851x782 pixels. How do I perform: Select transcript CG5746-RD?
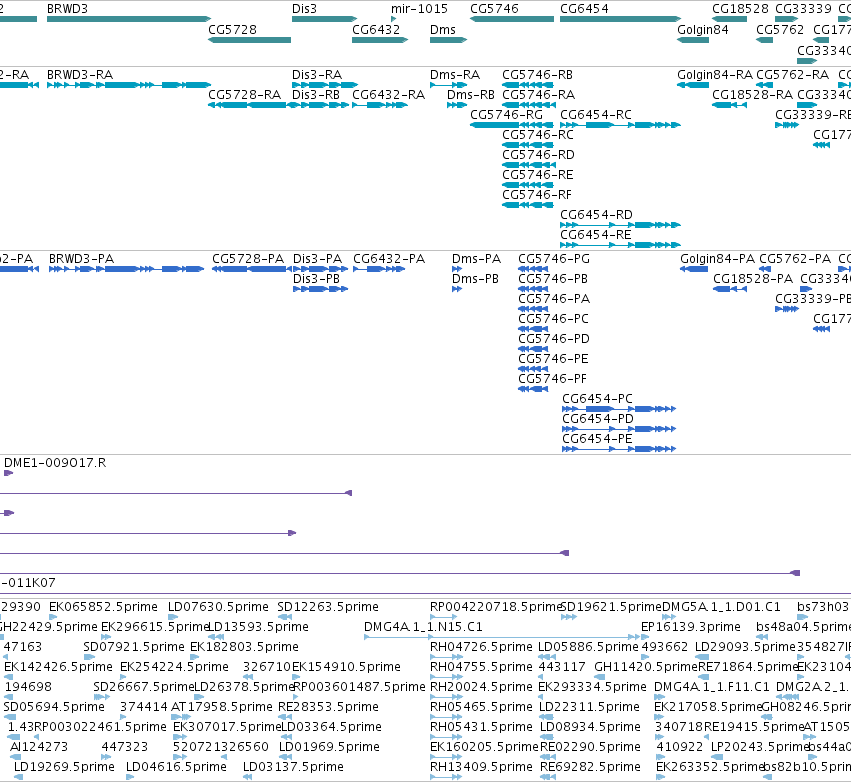[x=528, y=165]
